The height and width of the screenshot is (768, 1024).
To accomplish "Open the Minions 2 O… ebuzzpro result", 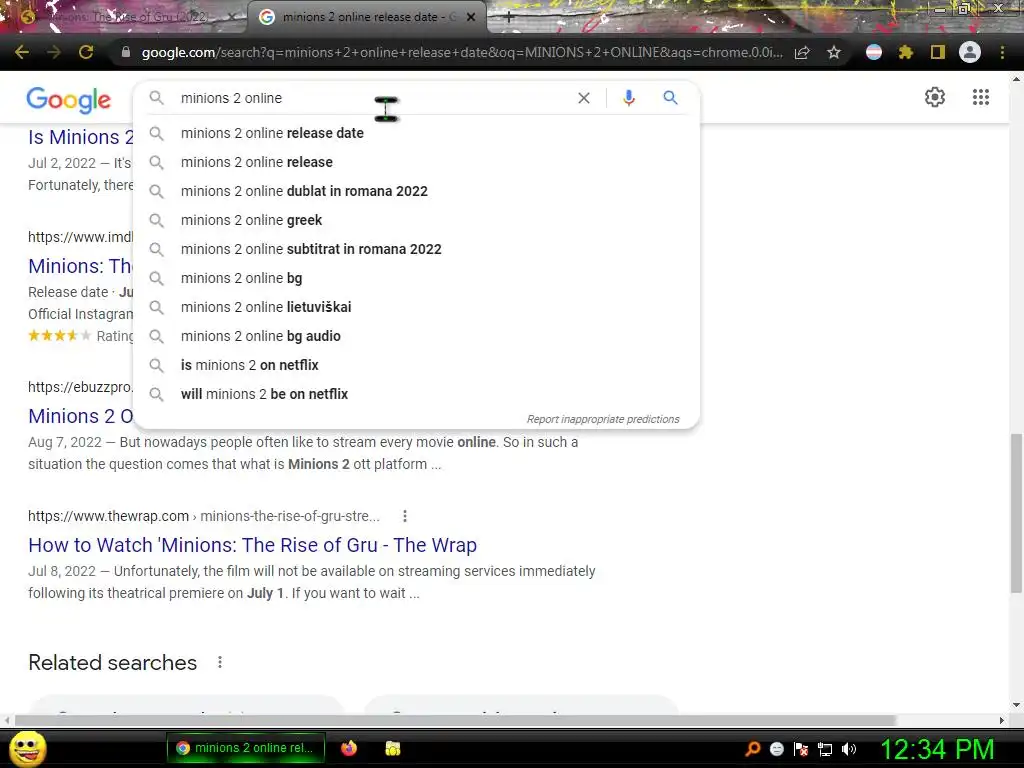I will click(80, 416).
